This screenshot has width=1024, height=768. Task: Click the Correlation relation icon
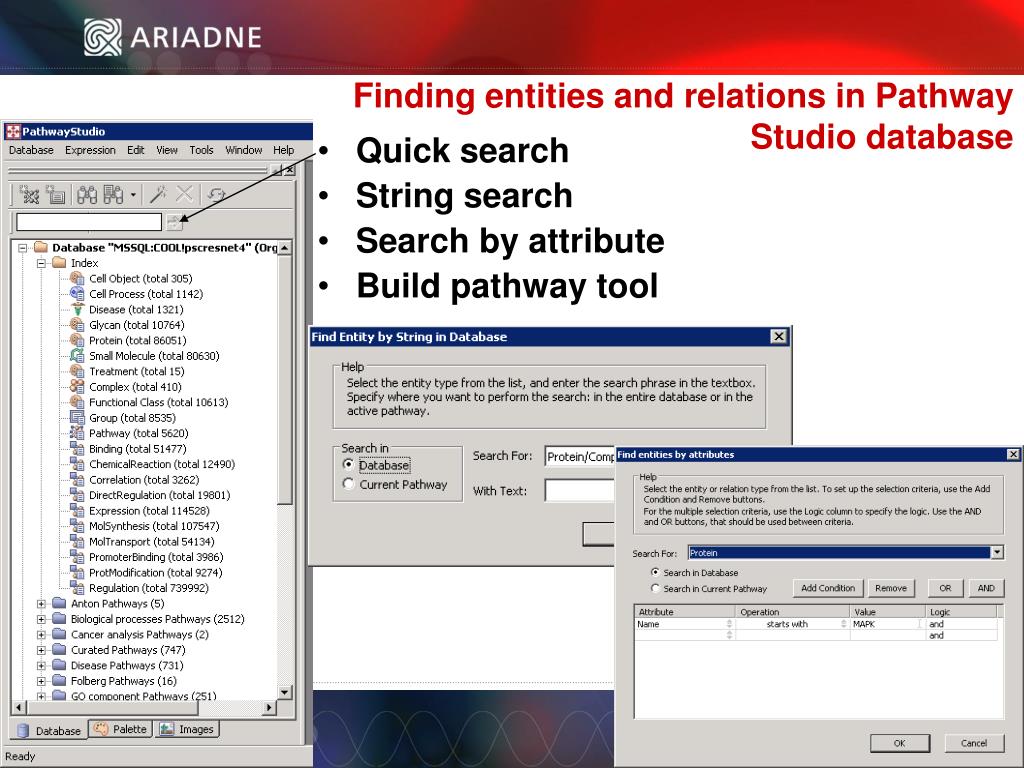(77, 479)
